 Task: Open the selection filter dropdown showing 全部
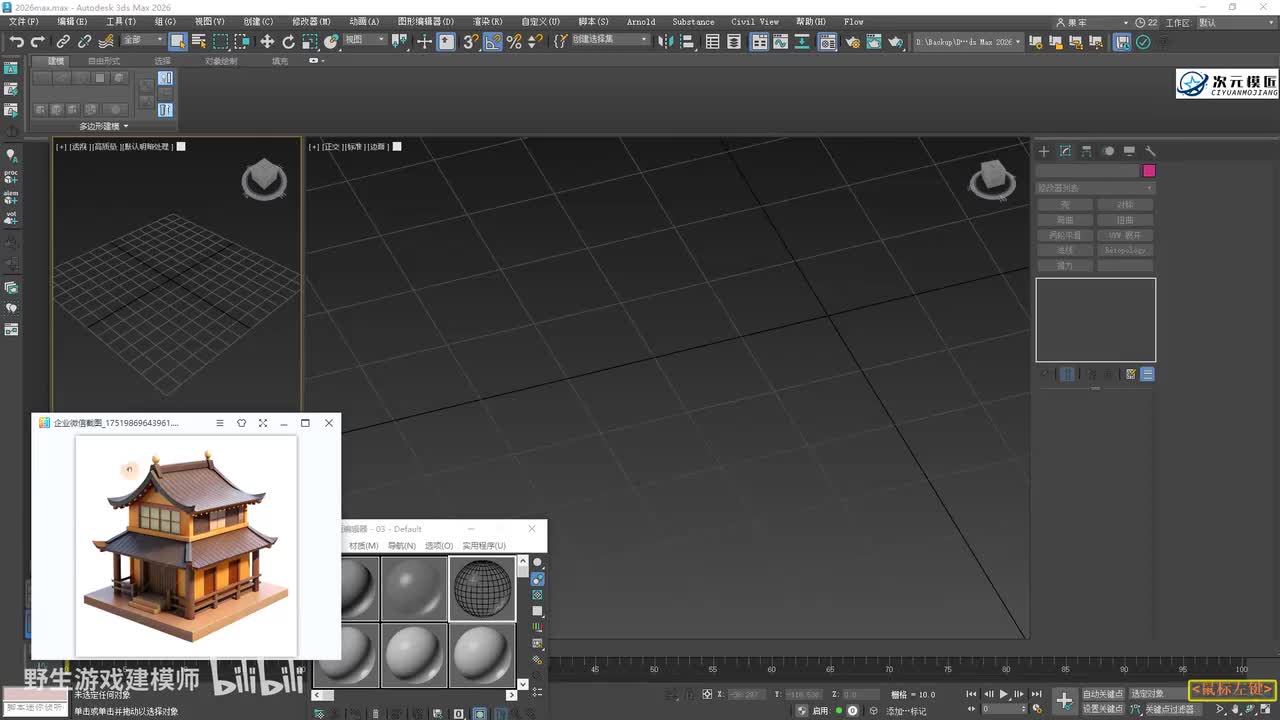coord(143,40)
